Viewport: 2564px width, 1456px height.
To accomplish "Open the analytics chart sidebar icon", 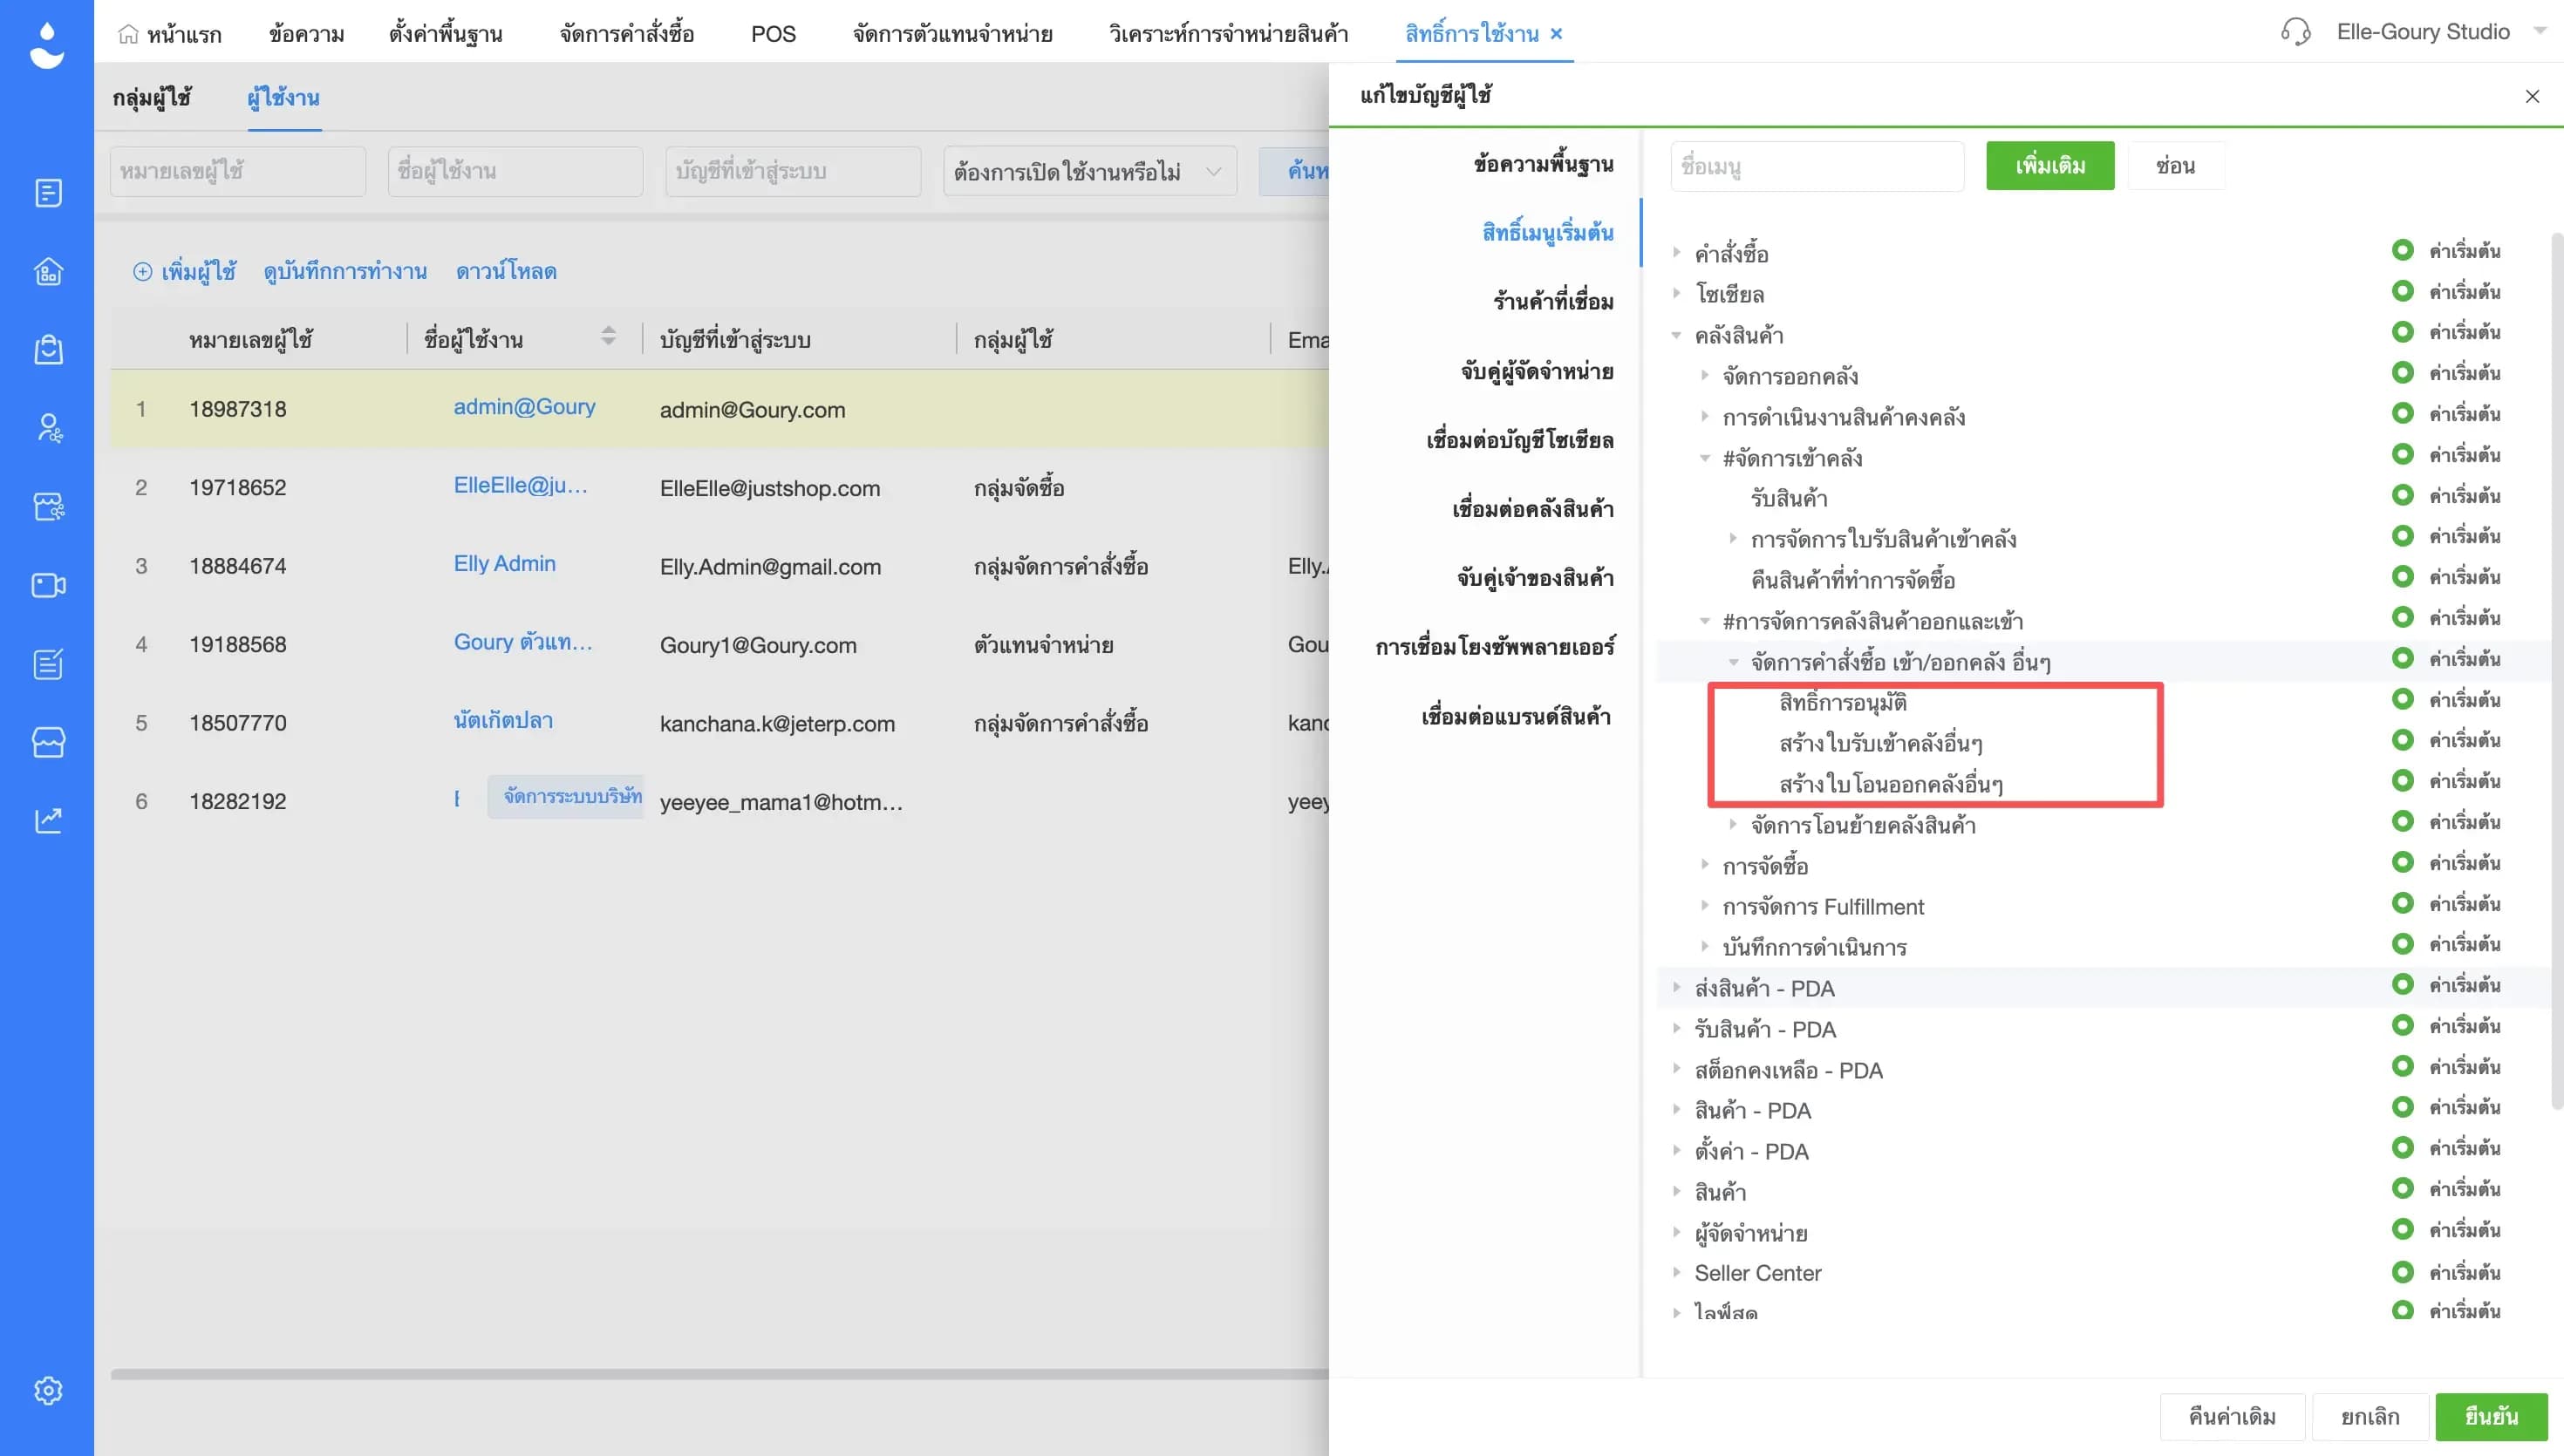I will coord(48,821).
